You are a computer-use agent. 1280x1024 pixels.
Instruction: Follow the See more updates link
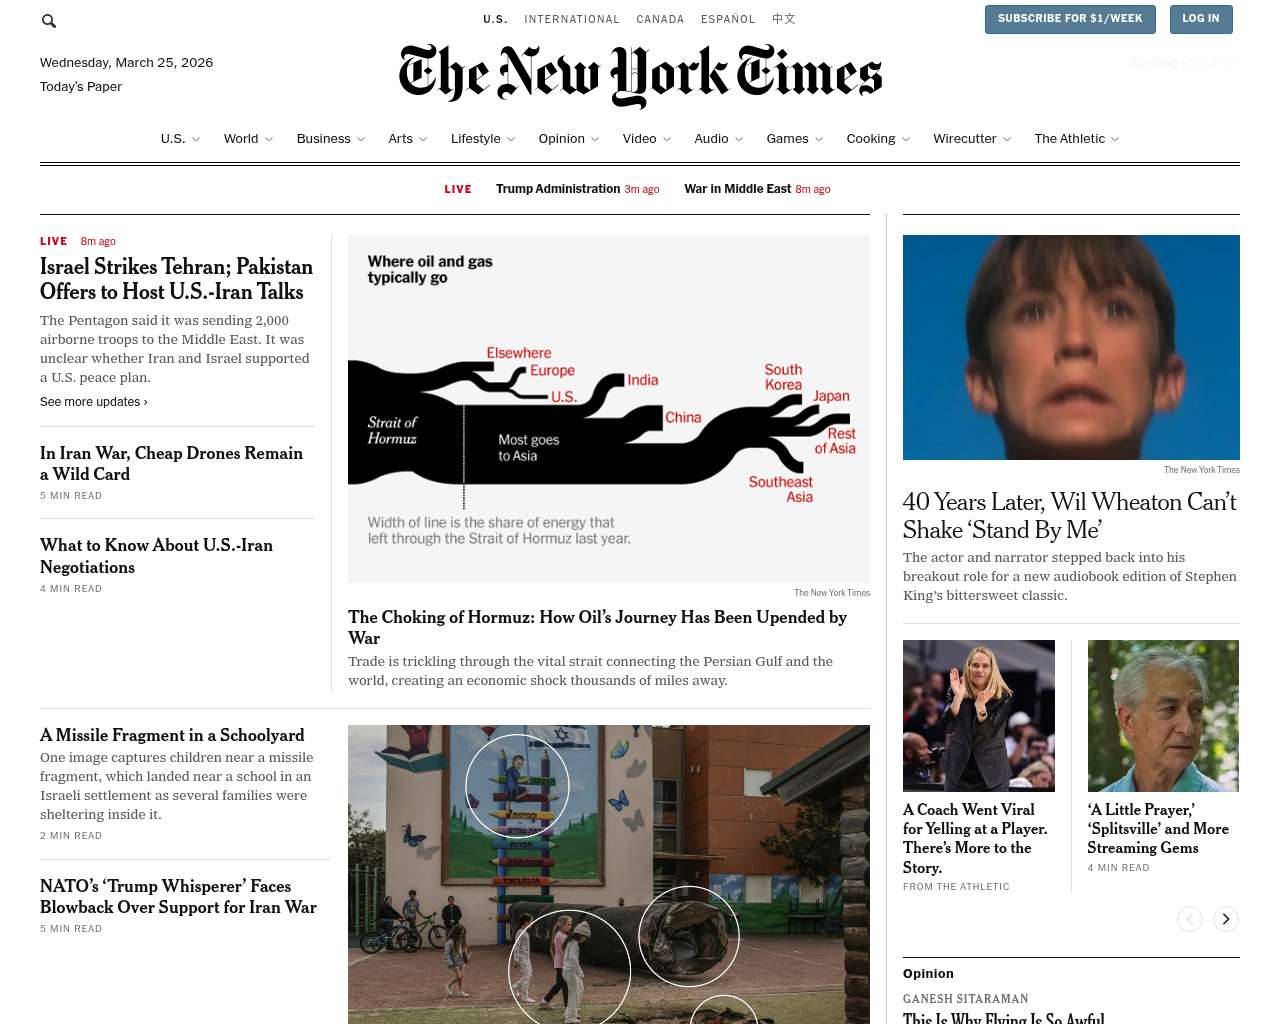(94, 402)
